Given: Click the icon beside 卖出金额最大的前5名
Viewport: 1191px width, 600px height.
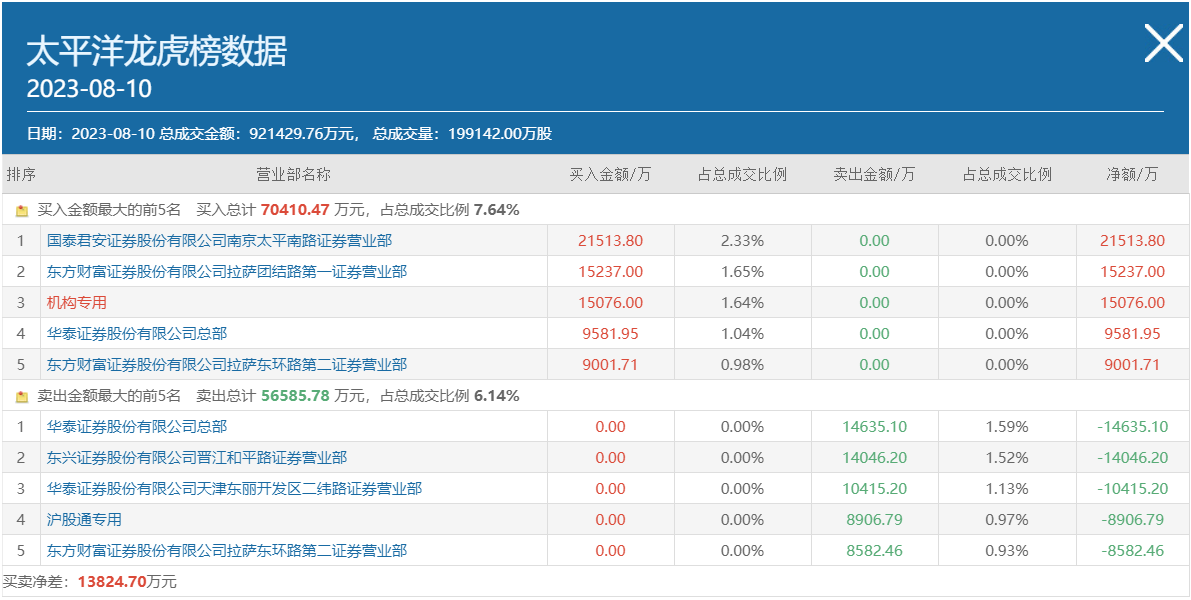Looking at the screenshot, I should [x=22, y=397].
